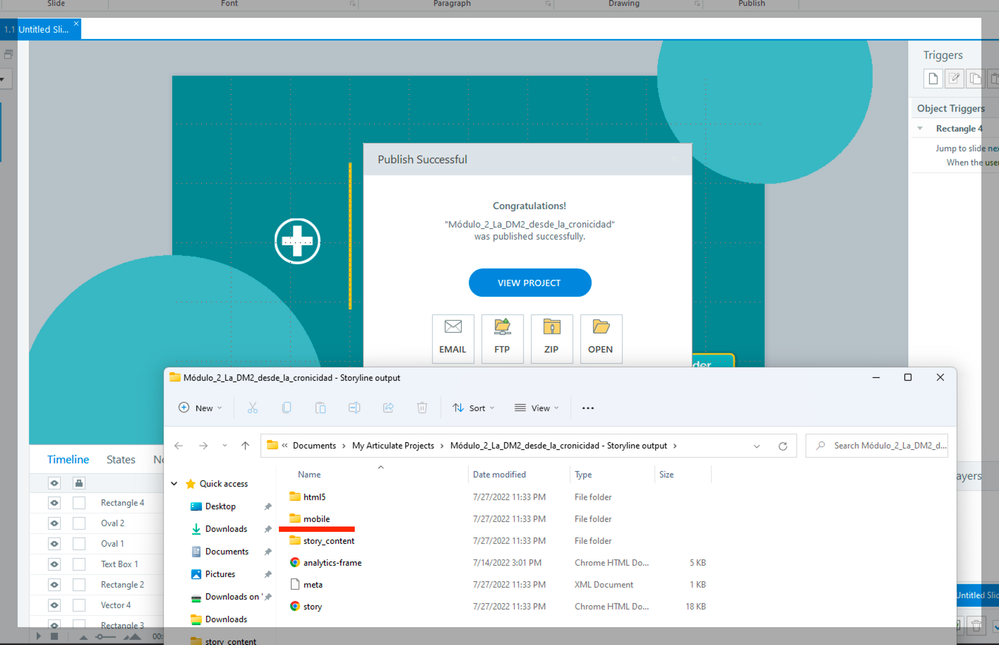The image size is (999, 645).
Task: Expand the address bar history dropdown
Action: (757, 446)
